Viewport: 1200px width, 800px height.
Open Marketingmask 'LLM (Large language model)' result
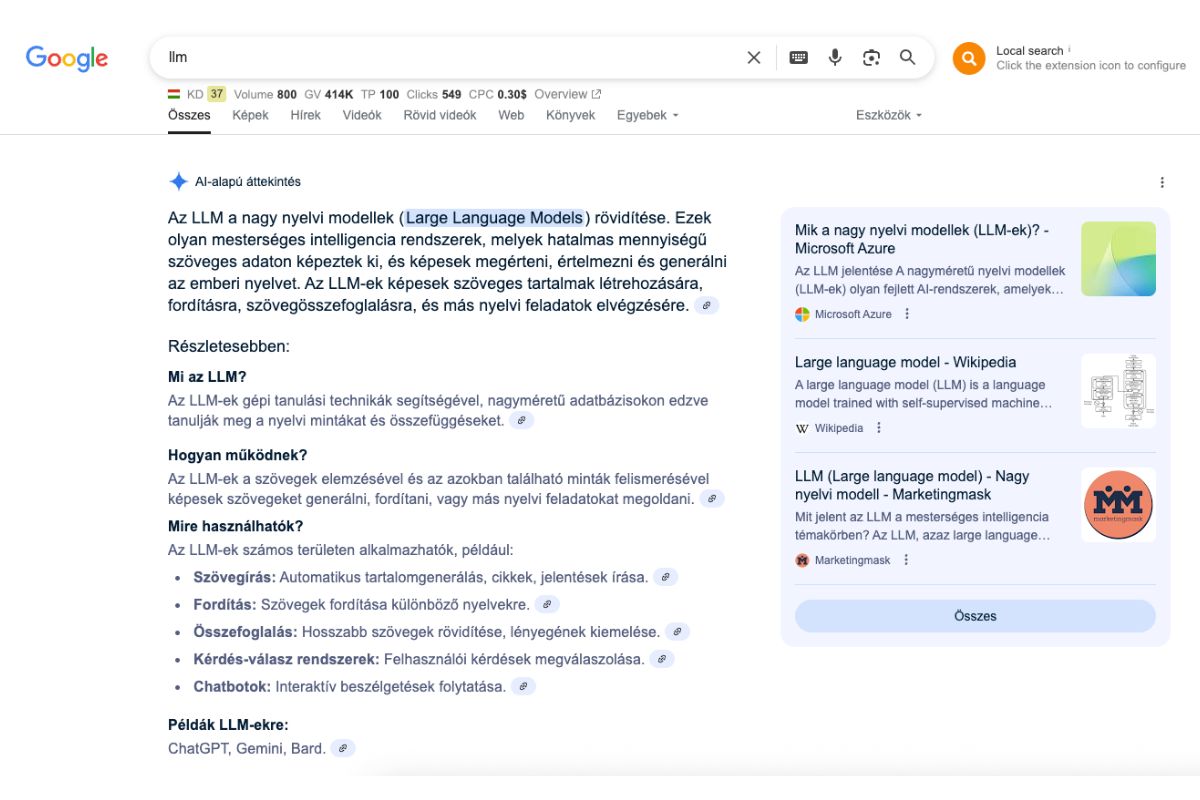pos(912,485)
